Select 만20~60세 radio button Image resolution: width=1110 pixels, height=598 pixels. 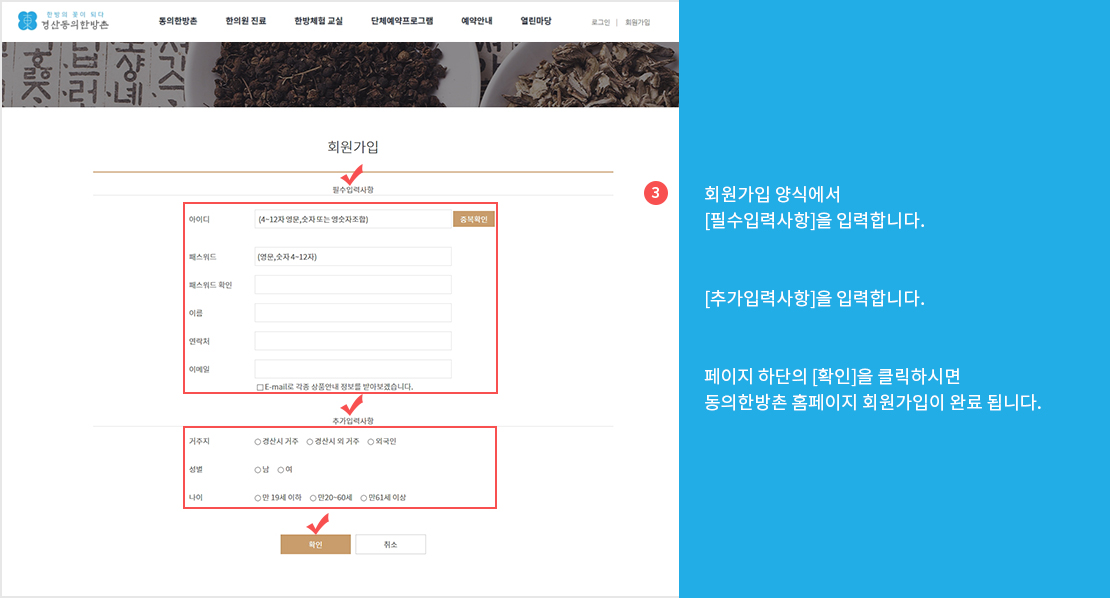pos(313,498)
